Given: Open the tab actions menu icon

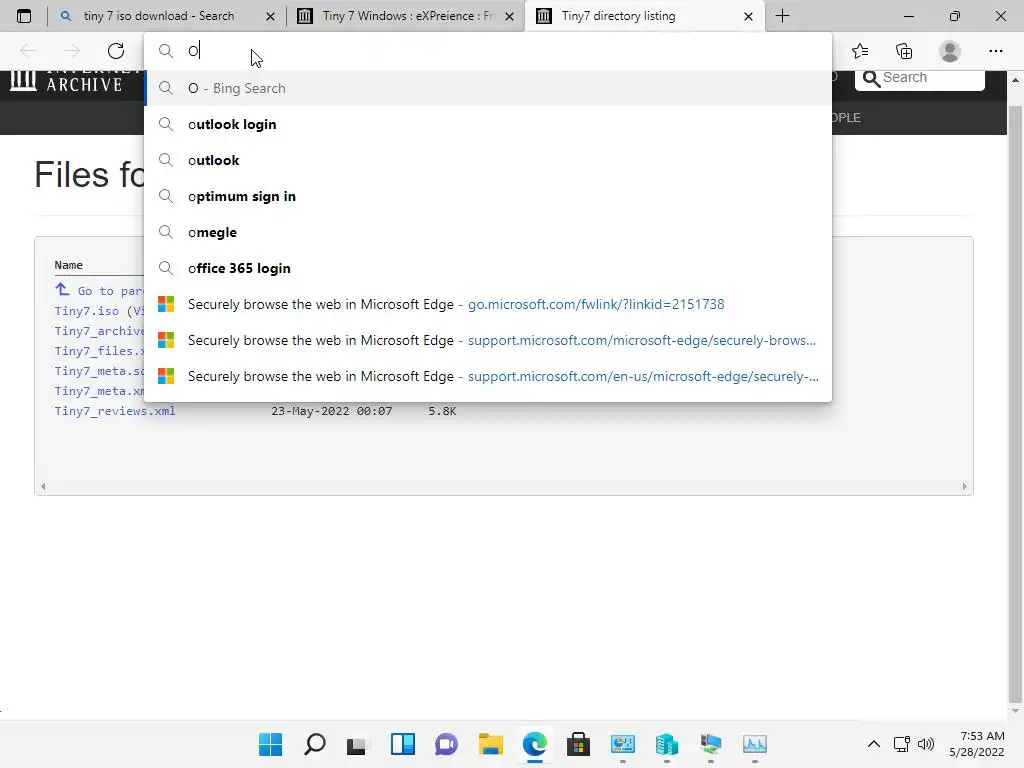Looking at the screenshot, I should [x=24, y=16].
